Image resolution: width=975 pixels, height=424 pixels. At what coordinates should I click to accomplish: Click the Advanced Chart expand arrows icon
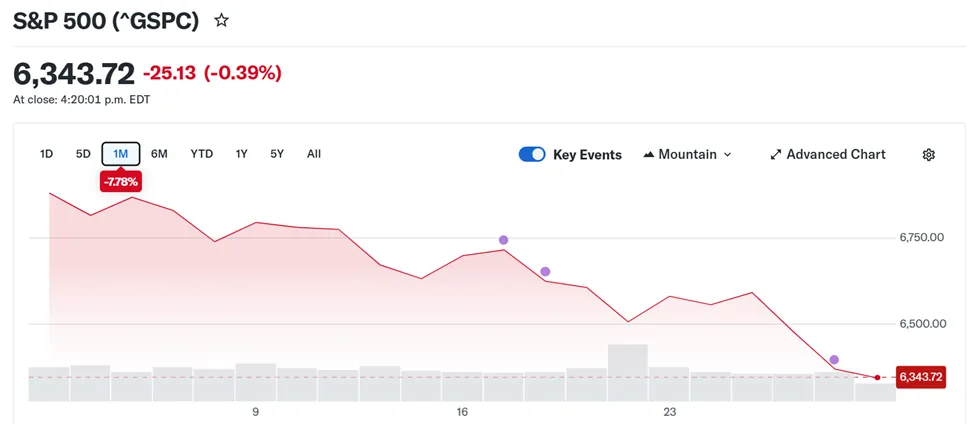[x=776, y=155]
